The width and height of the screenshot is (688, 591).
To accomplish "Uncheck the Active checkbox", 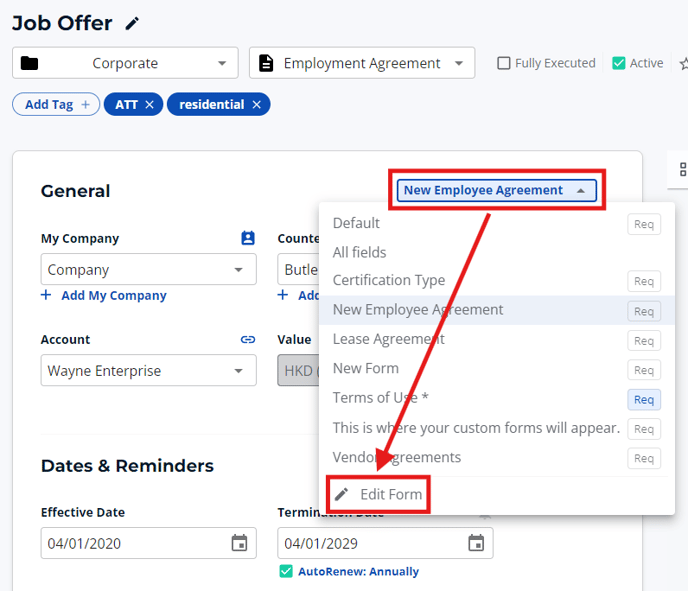I will point(619,63).
